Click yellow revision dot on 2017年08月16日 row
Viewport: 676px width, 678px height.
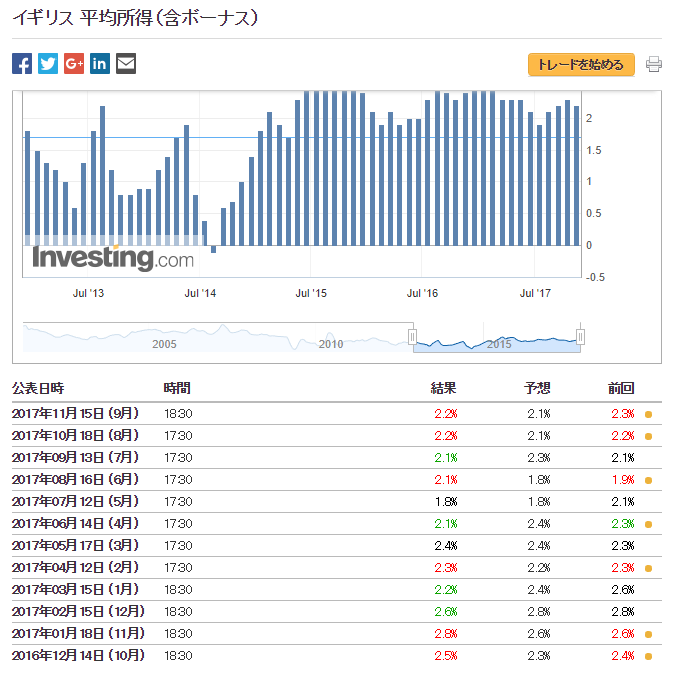[x=648, y=480]
